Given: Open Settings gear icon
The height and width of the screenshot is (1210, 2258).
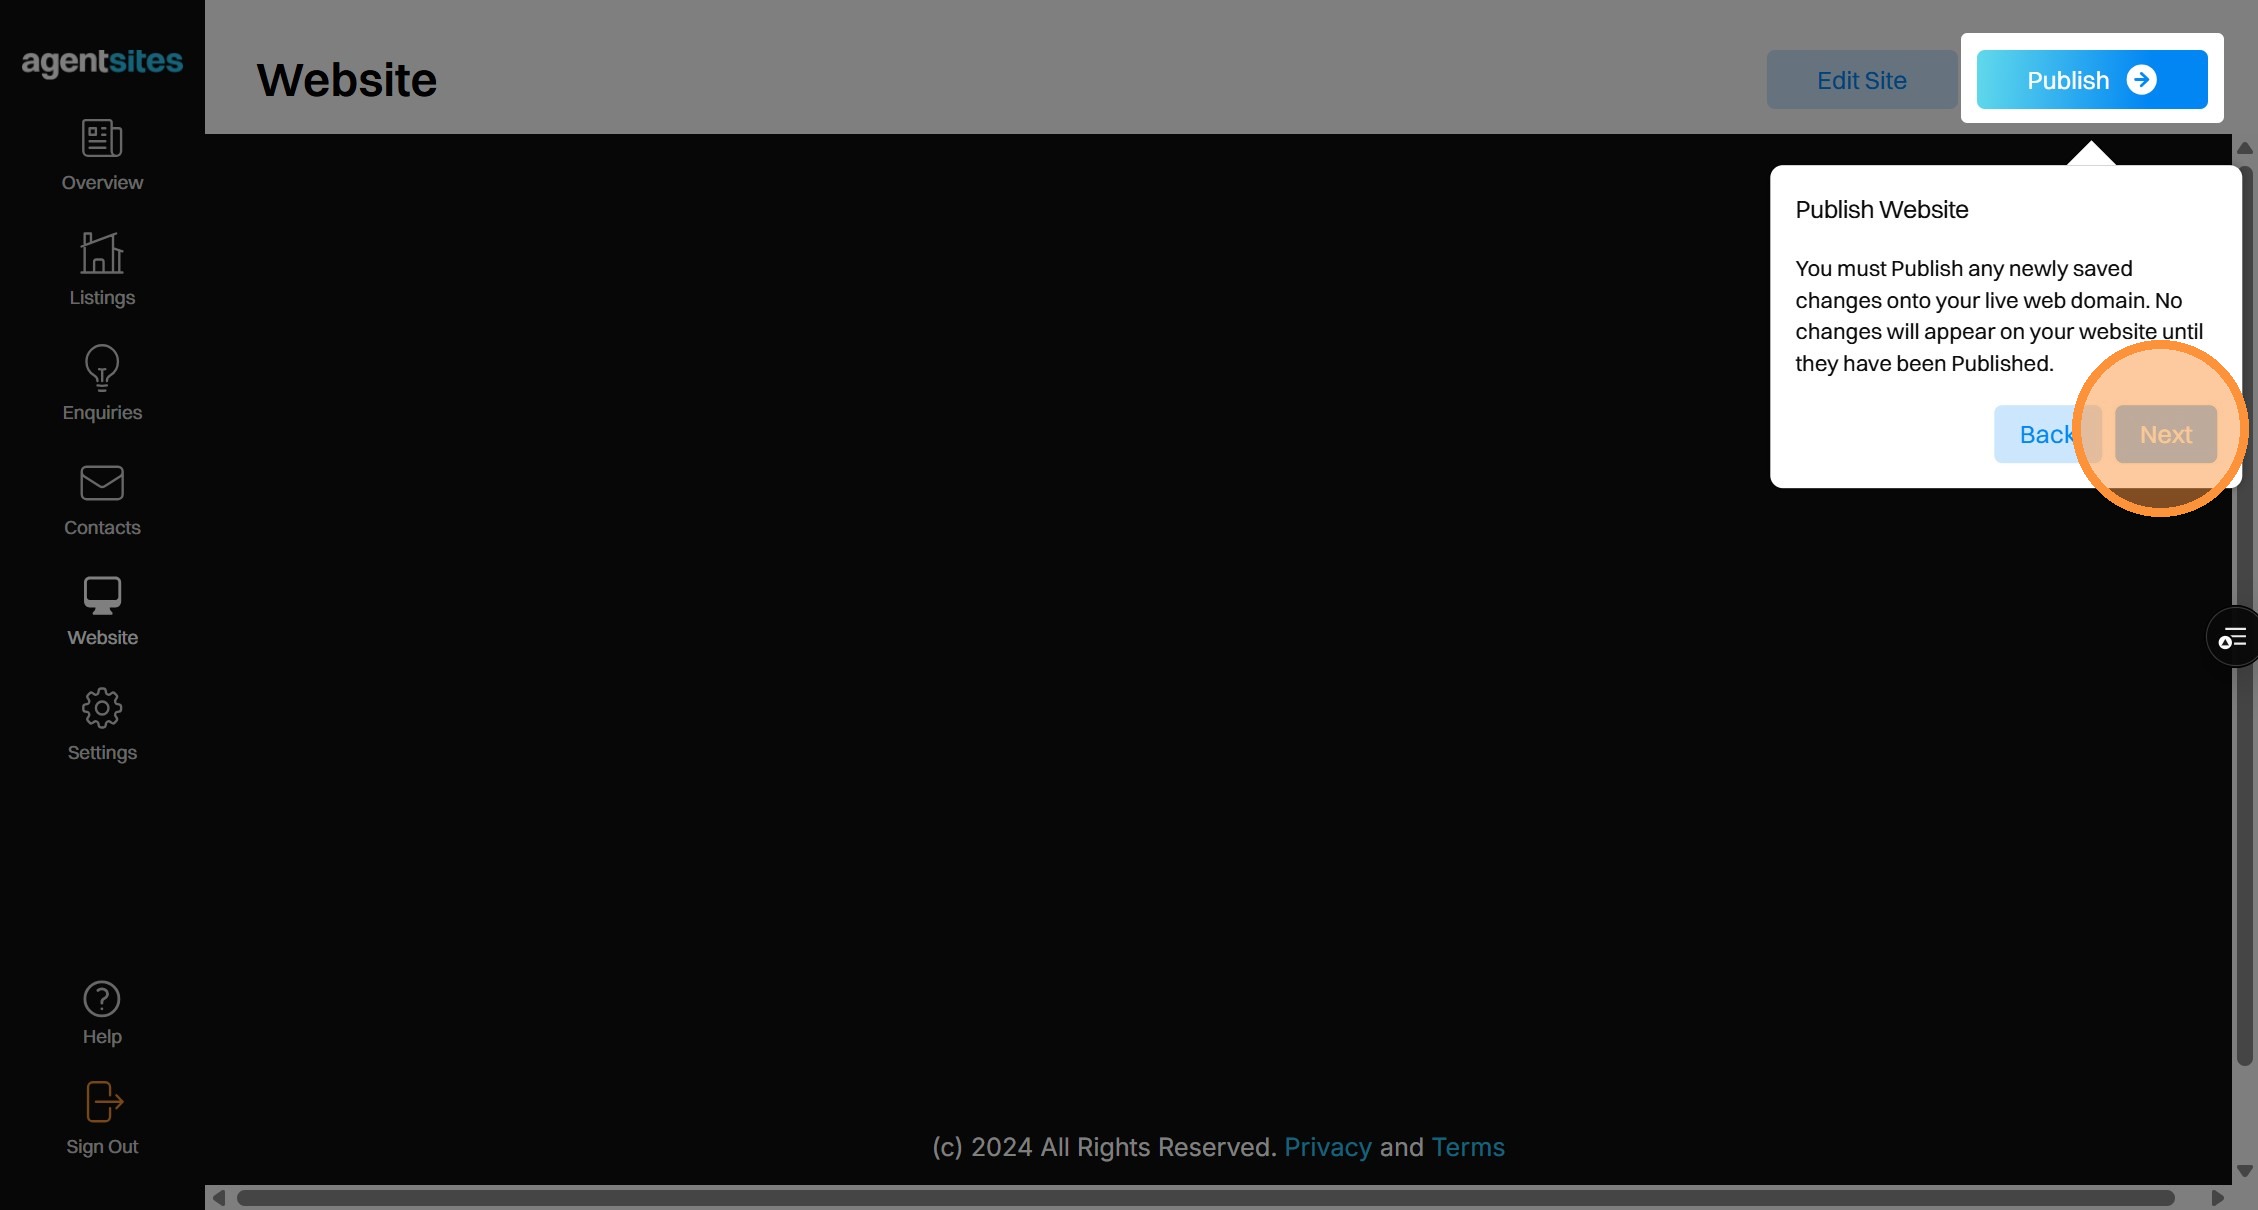Looking at the screenshot, I should (102, 708).
